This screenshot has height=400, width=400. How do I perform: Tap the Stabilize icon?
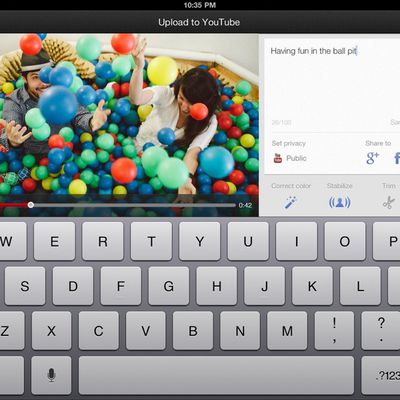point(340,202)
